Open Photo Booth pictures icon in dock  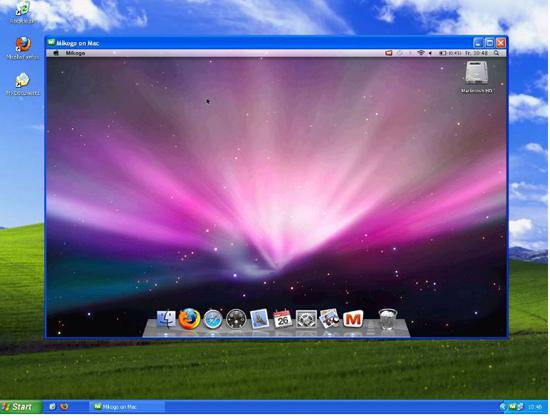[329, 319]
